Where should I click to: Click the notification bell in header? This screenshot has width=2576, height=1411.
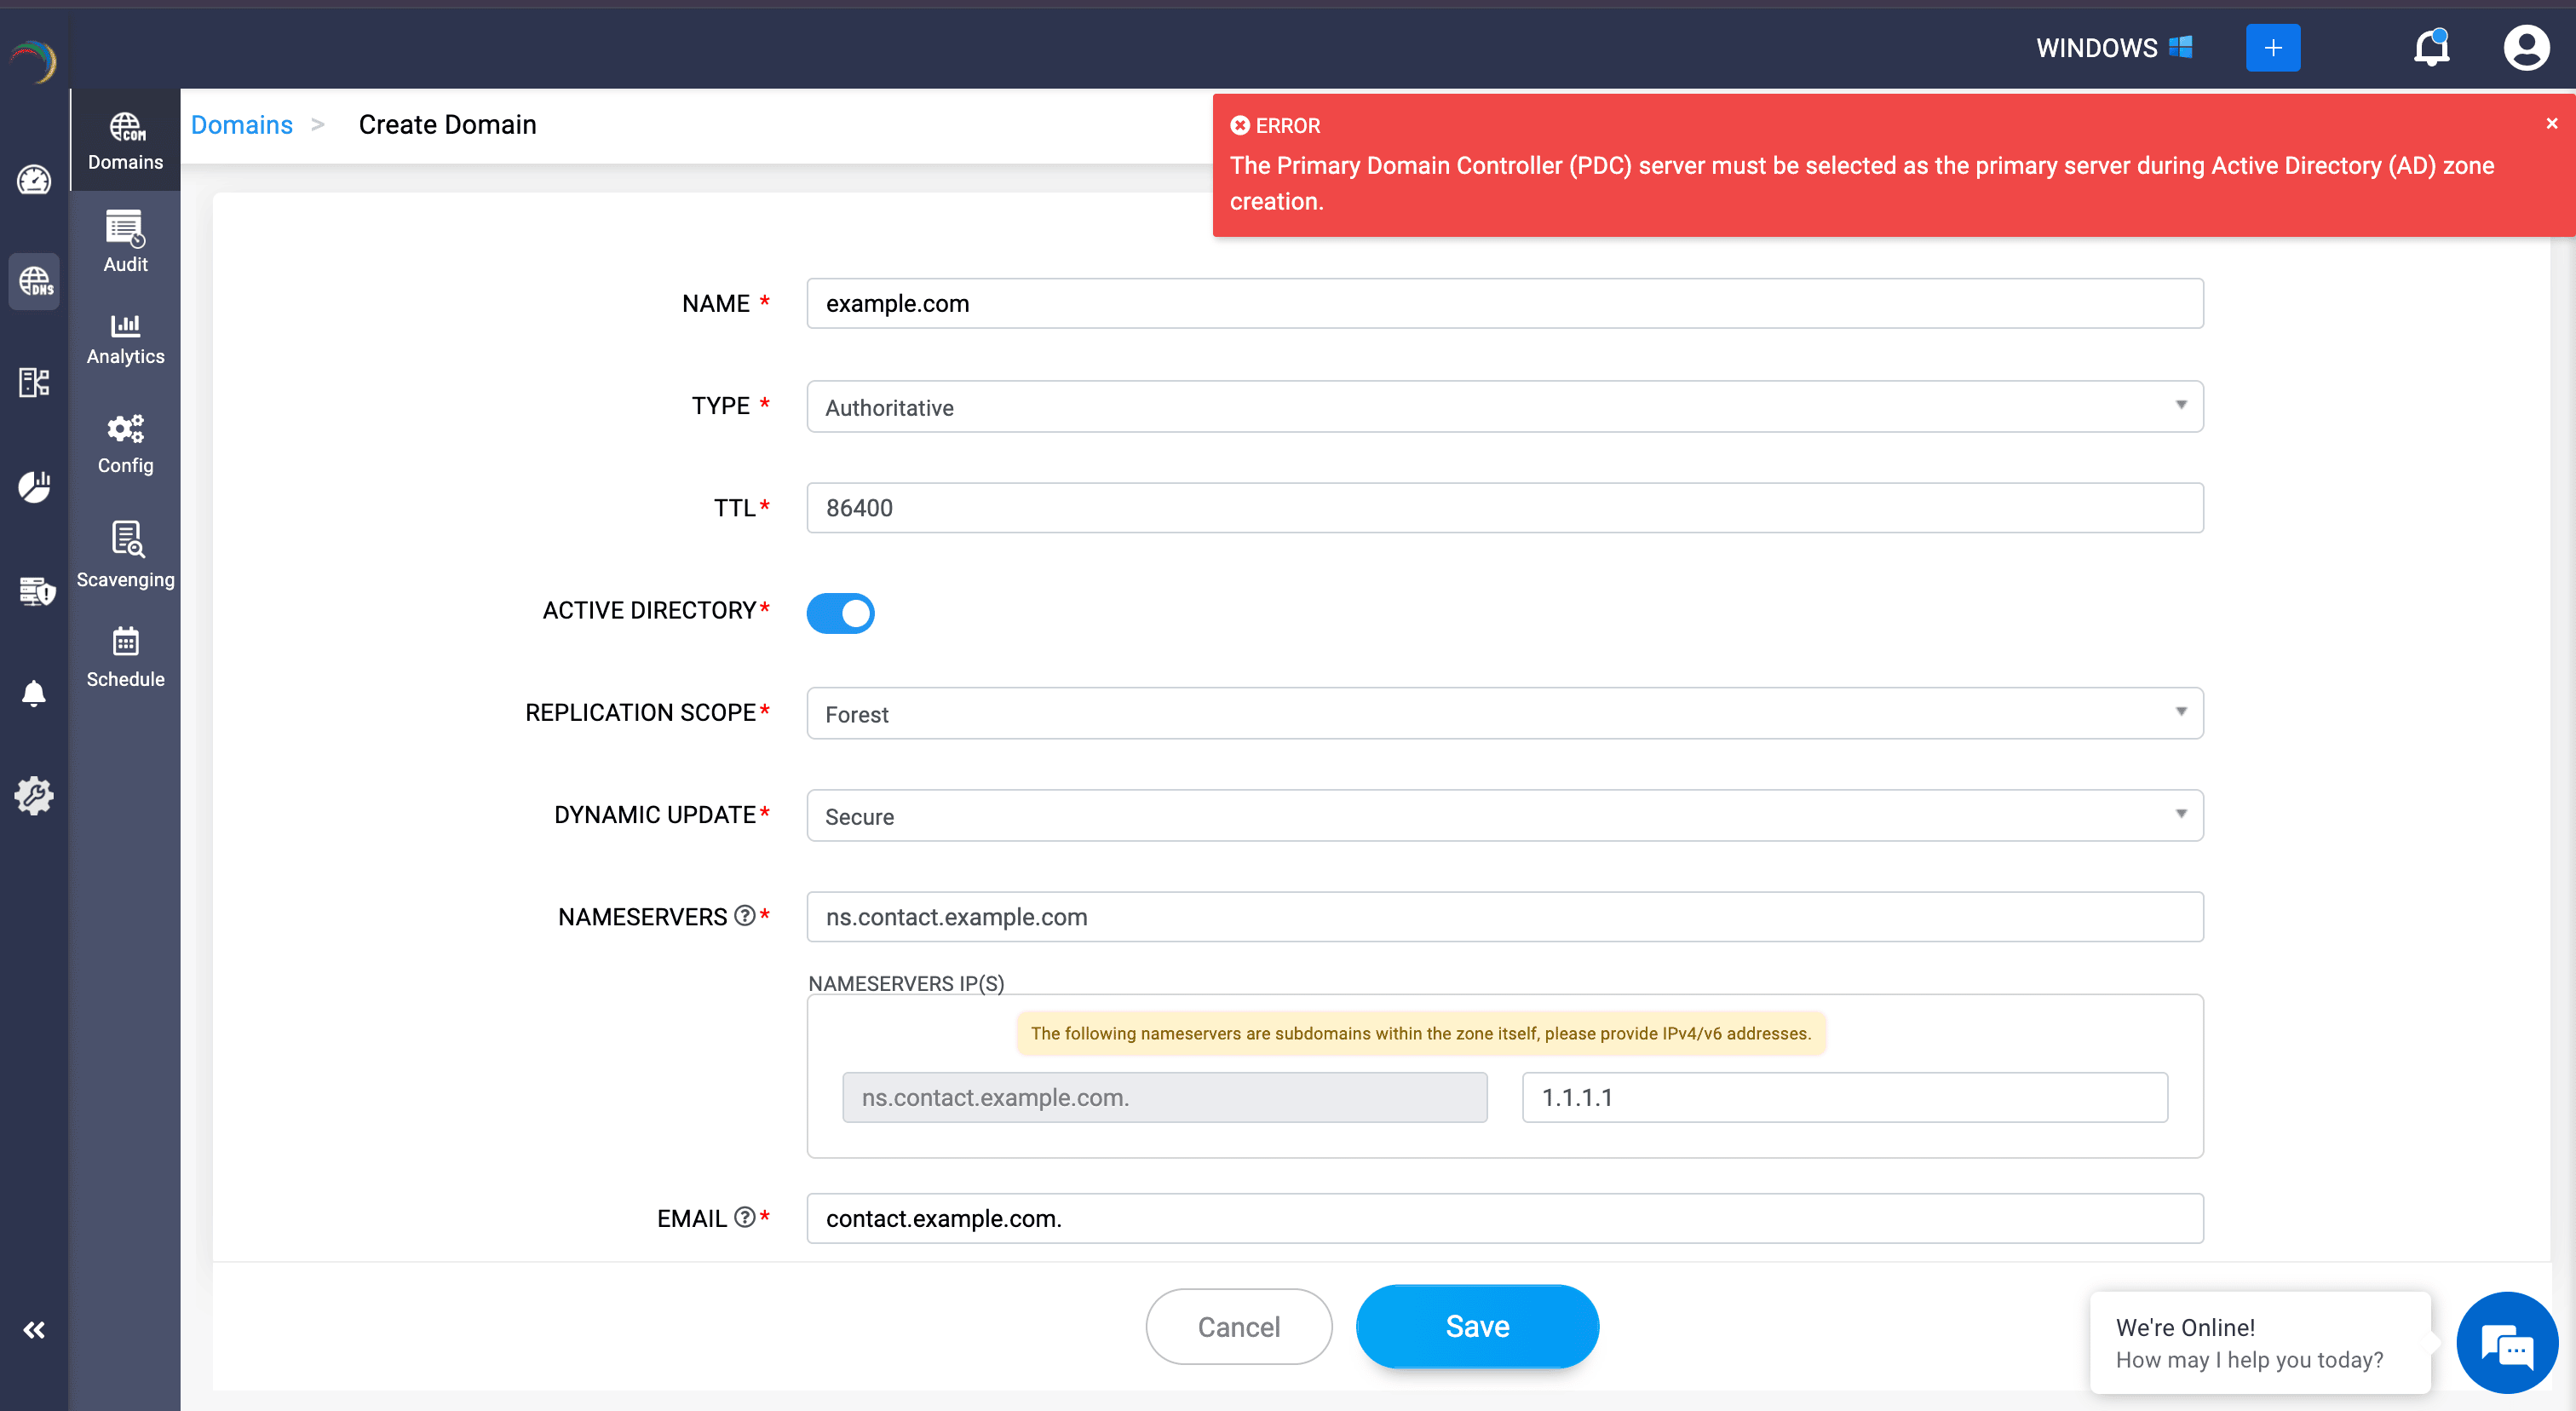pos(2431,48)
